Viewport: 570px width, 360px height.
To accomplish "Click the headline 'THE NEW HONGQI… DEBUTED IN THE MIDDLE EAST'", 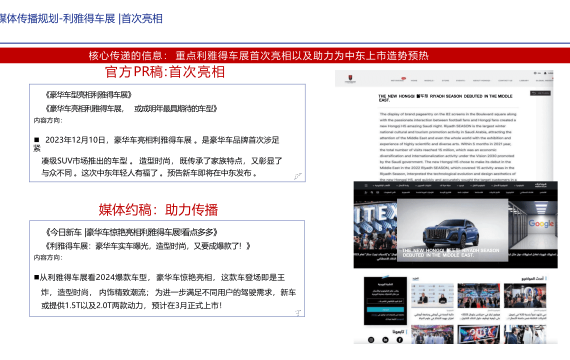I will (x=445, y=98).
